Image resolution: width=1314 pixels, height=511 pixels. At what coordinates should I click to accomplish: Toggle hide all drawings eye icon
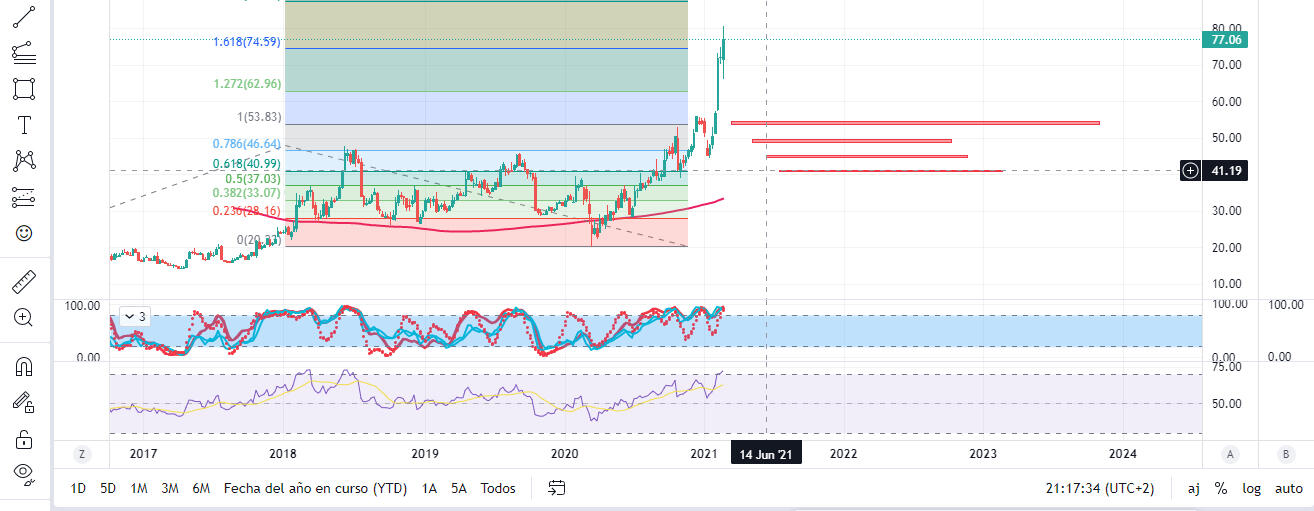tap(23, 472)
